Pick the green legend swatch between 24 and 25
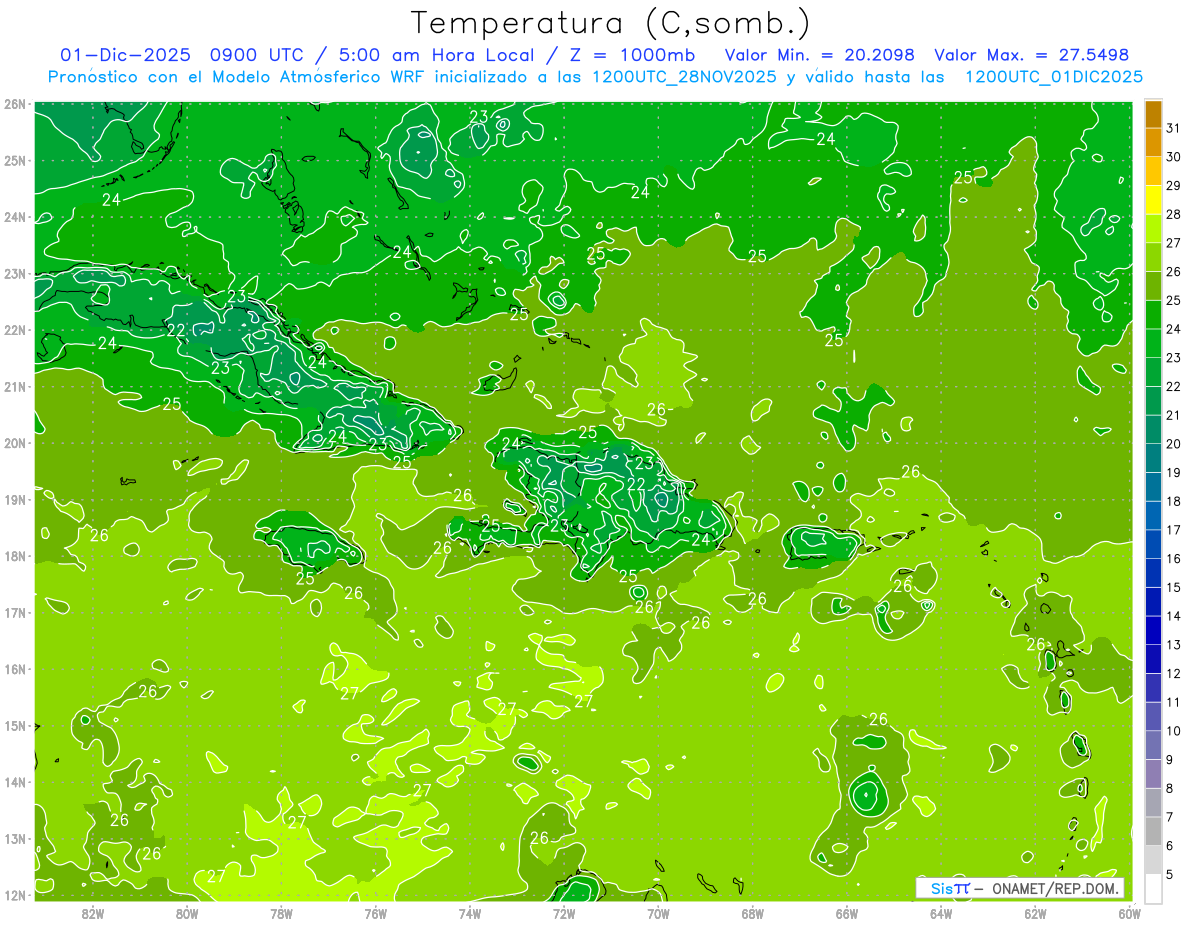Screen dimensions: 1200x927 pyautogui.click(x=1153, y=315)
